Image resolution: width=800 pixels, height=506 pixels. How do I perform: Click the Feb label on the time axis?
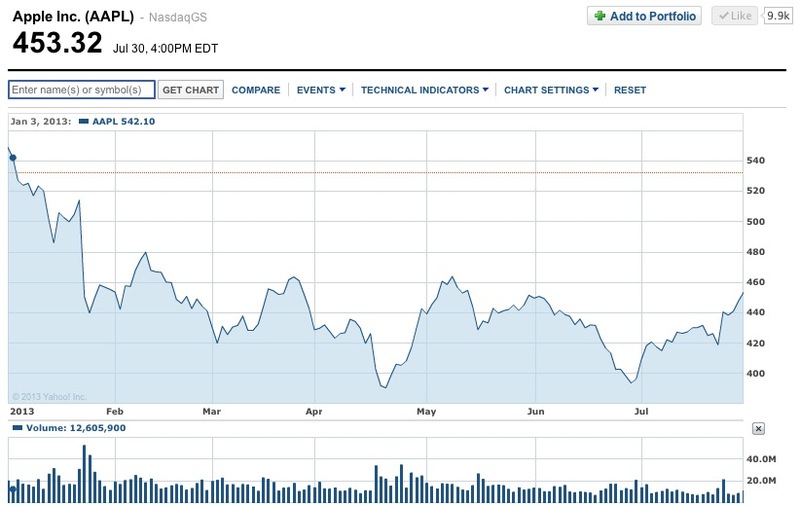point(115,411)
